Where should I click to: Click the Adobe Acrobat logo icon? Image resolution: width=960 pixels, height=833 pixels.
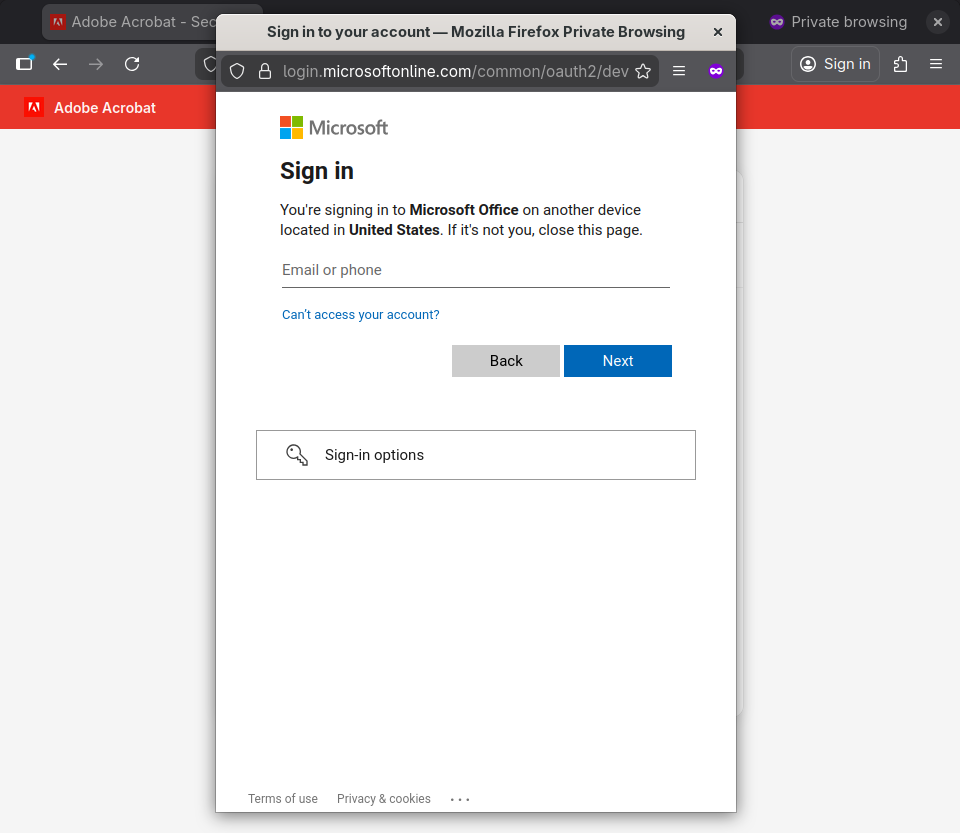pos(34,107)
